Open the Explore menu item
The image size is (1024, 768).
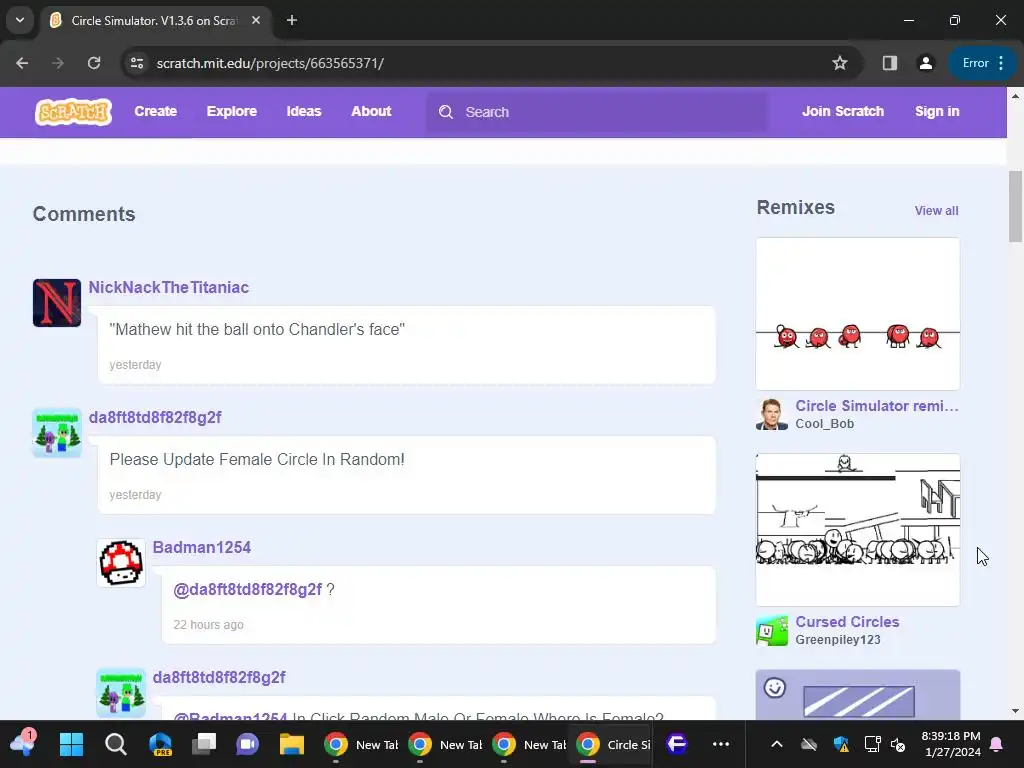coord(232,112)
